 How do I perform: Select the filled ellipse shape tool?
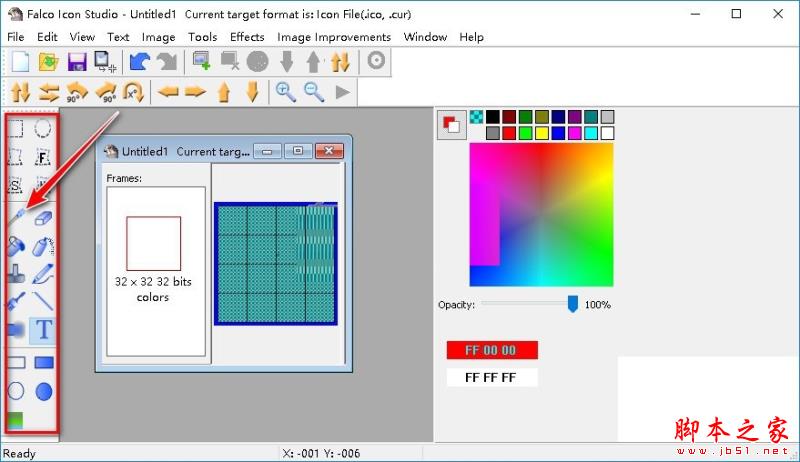click(x=44, y=392)
